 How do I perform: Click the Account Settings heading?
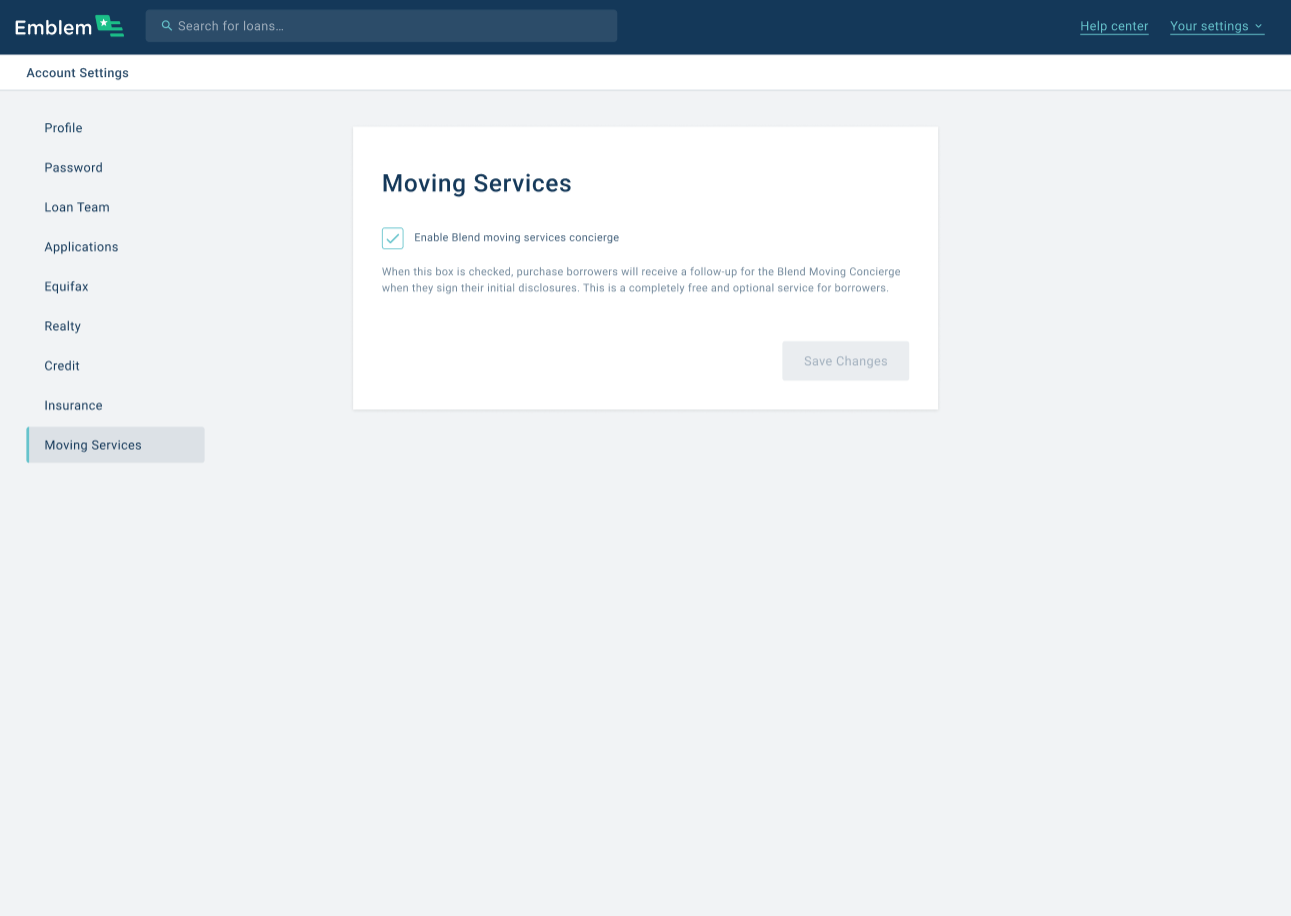[78, 73]
